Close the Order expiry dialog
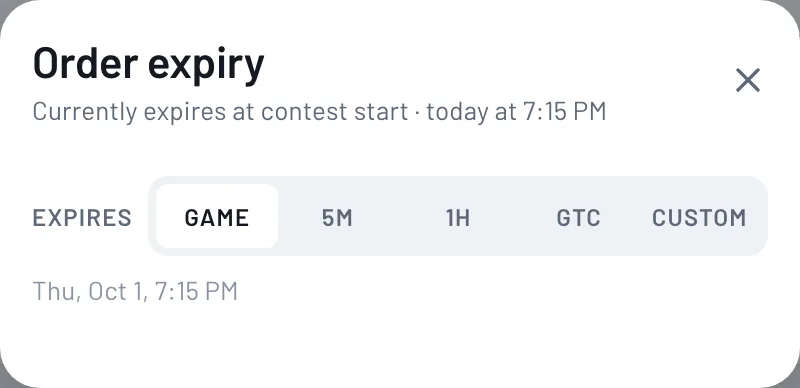 pyautogui.click(x=748, y=80)
